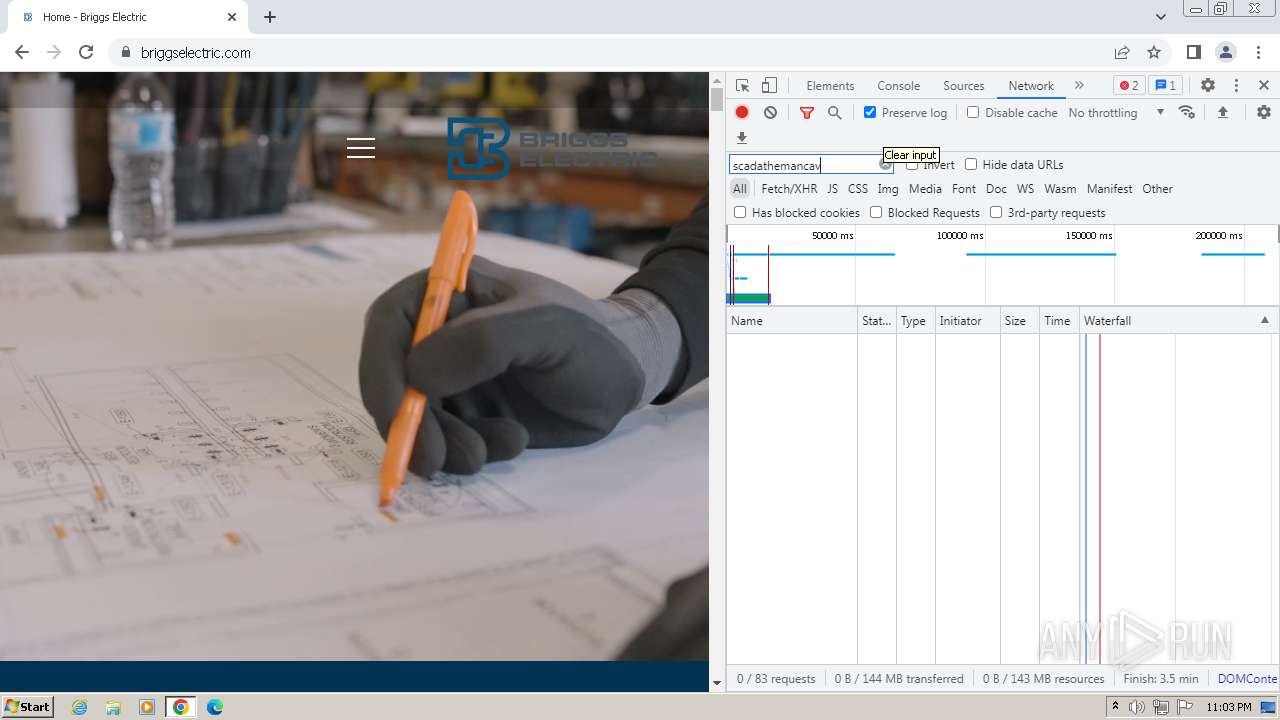Close the DevTools panel
The image size is (1280, 720).
click(x=1264, y=85)
